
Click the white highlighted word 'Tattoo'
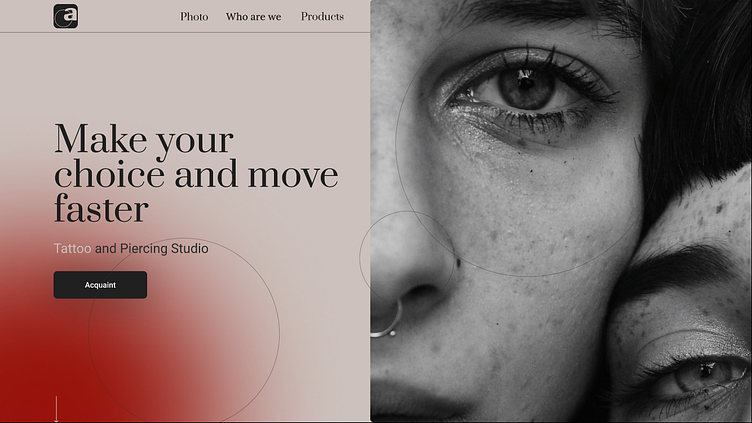72,248
